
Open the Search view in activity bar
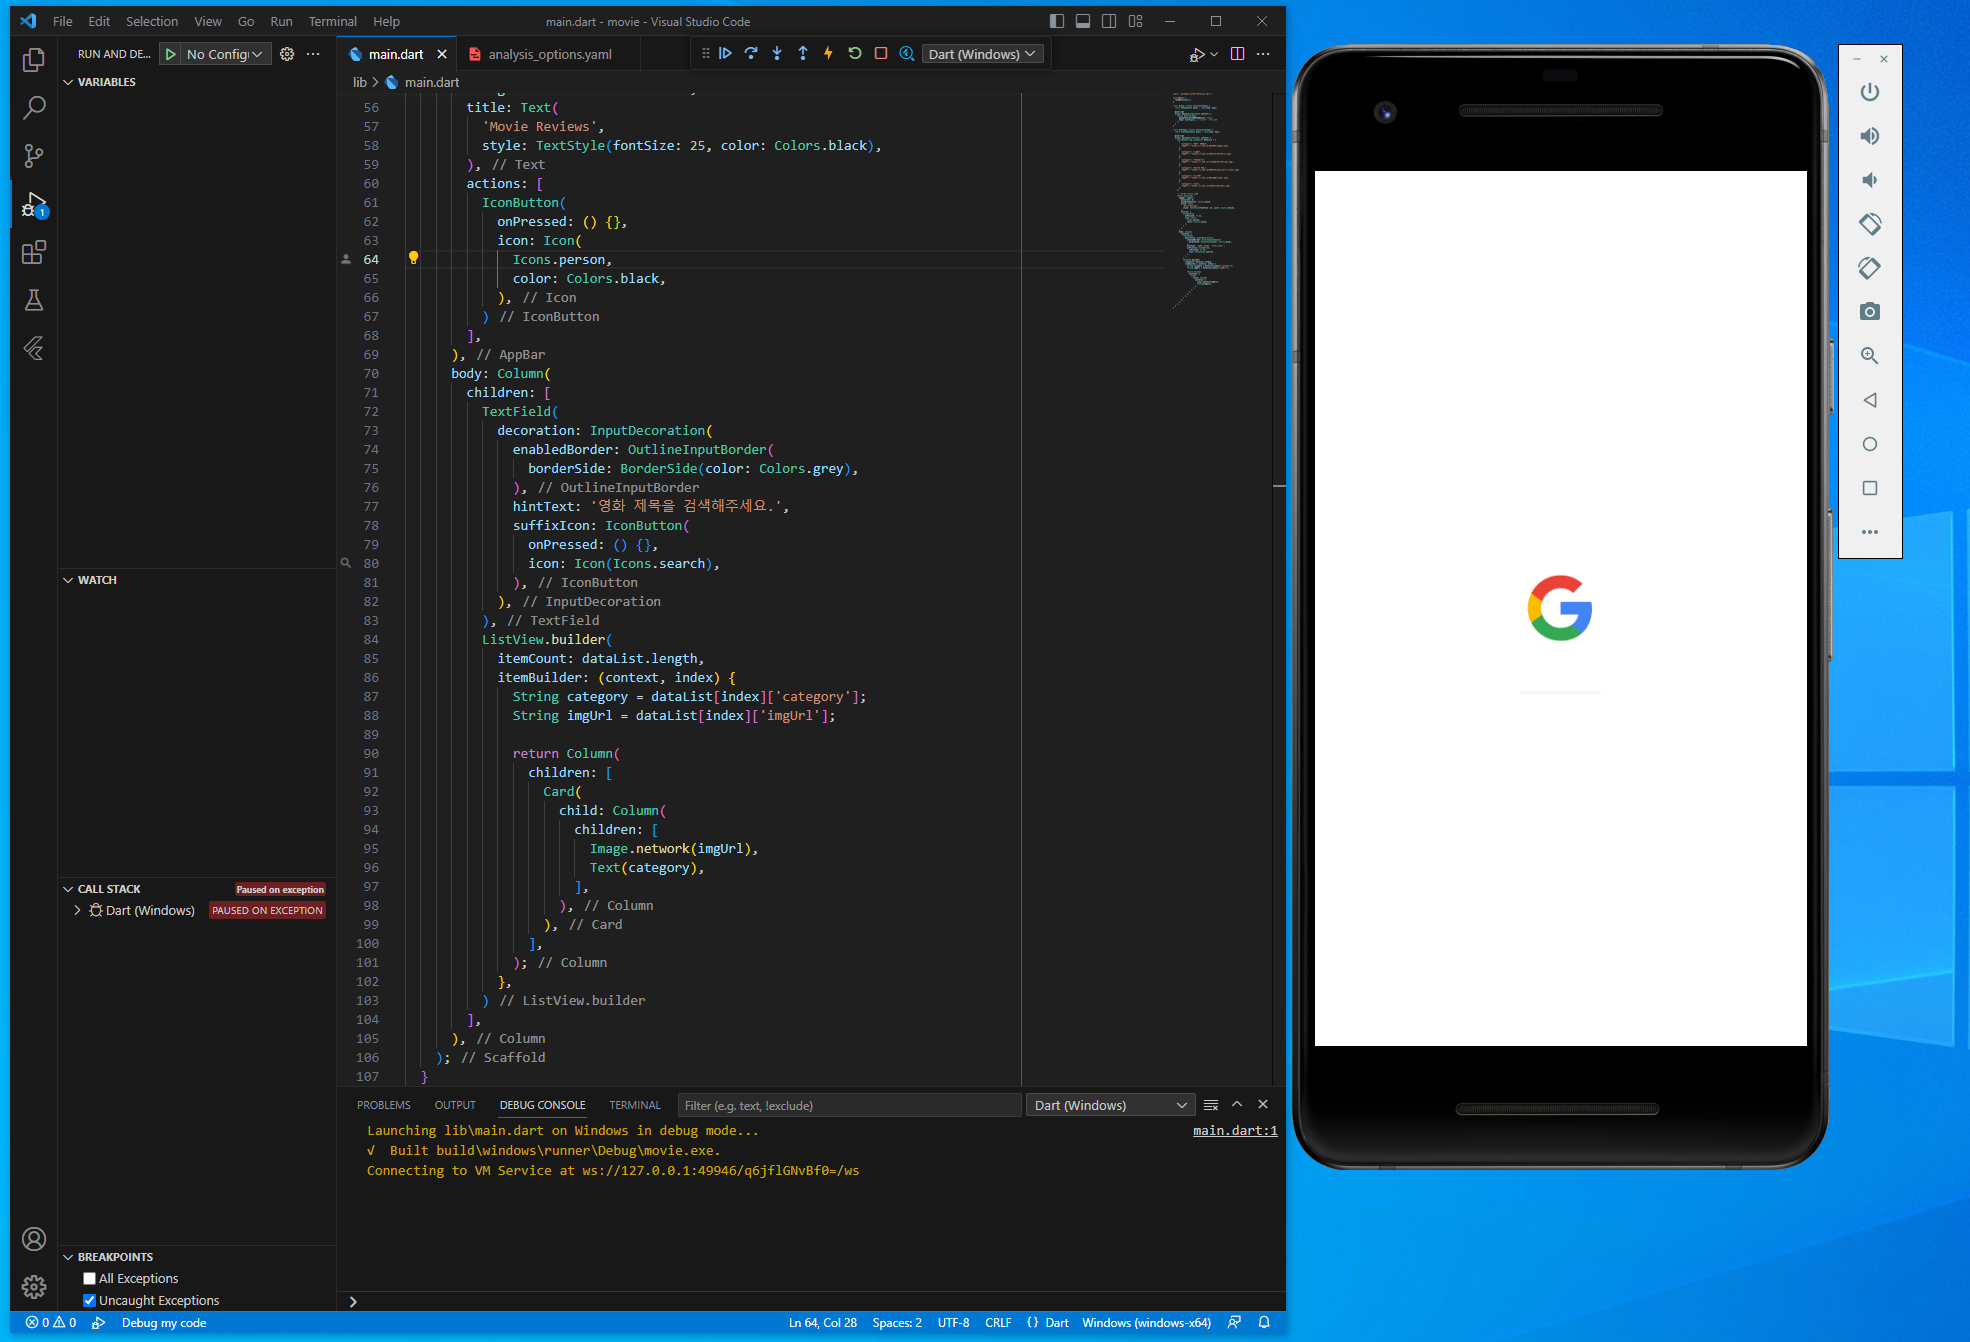tap(34, 107)
